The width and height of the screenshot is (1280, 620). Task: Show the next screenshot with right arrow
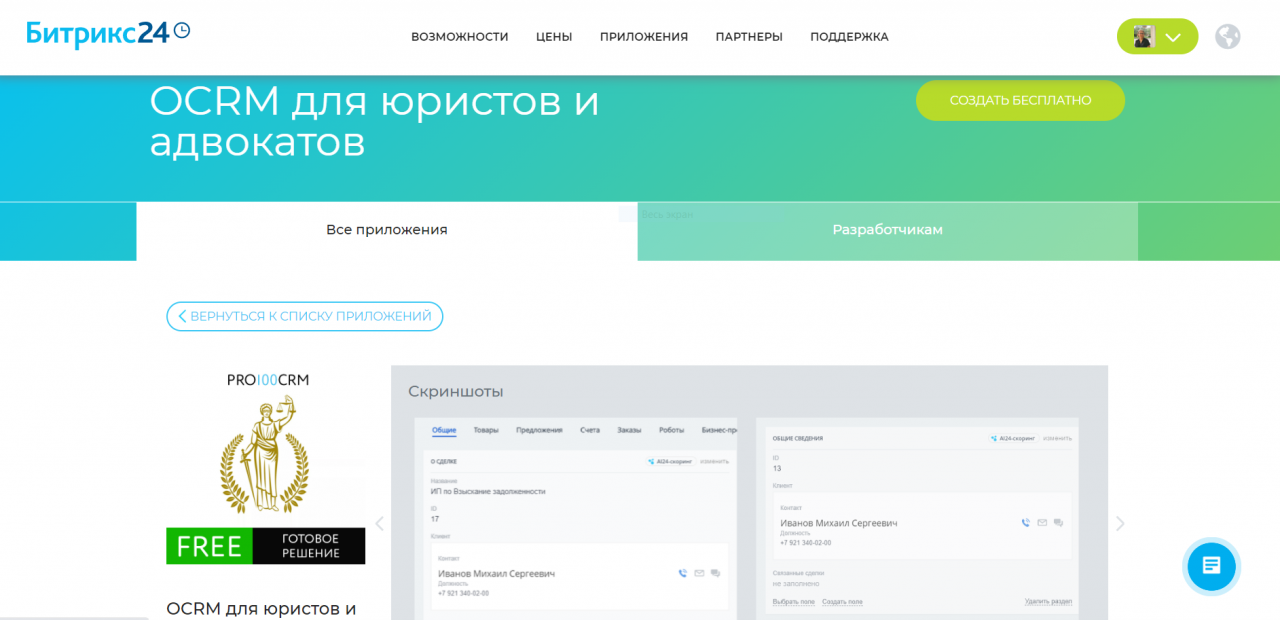click(1120, 524)
